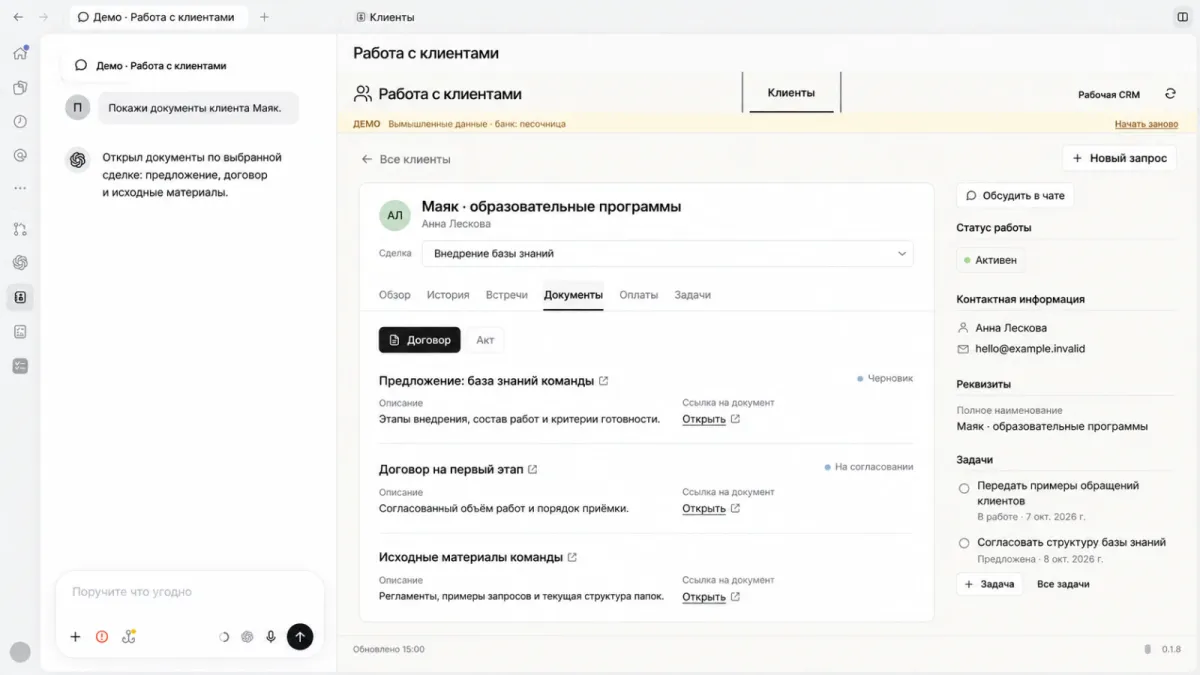This screenshot has height=675, width=1200.
Task: Mark task Передать примеры обращений клиентов done
Action: point(964,488)
